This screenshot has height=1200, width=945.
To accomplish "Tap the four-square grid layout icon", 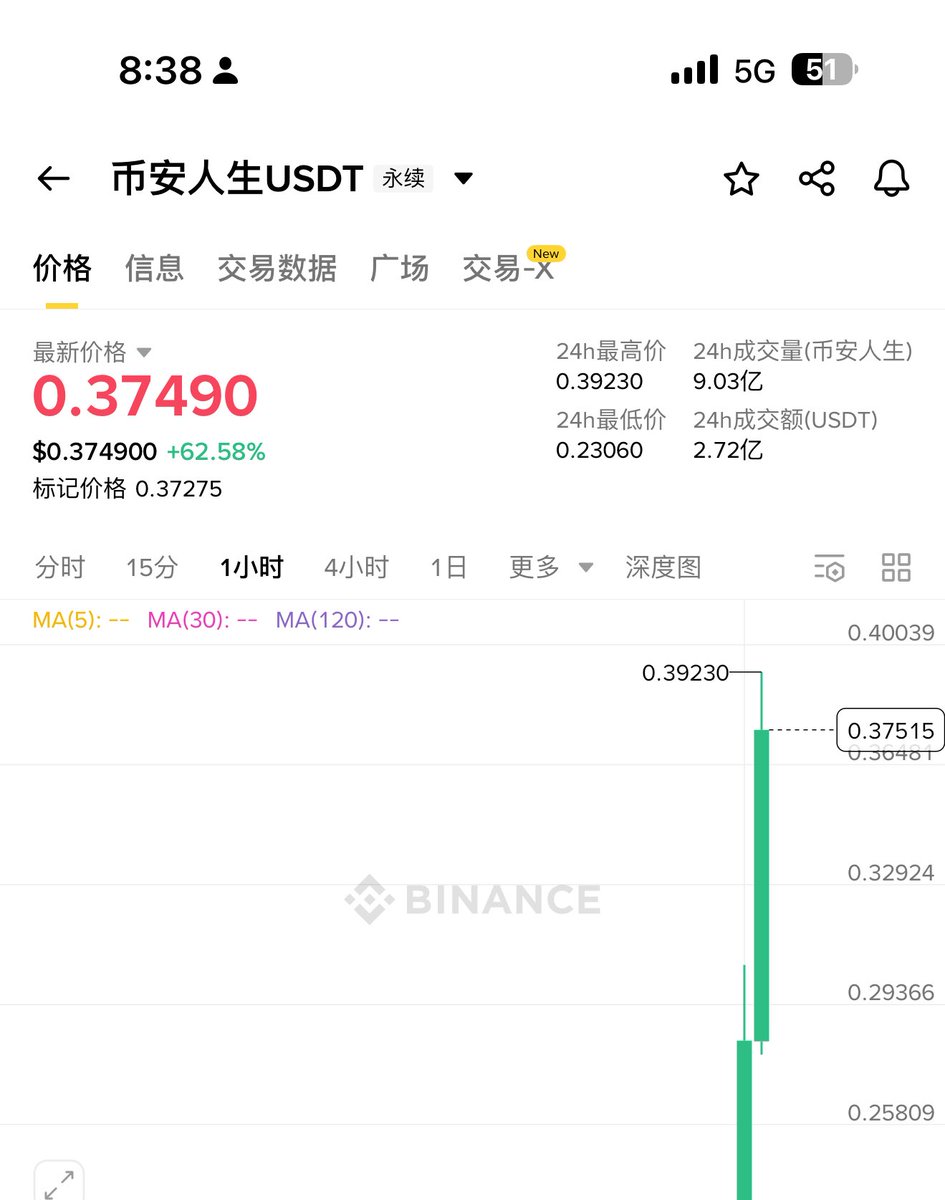I will pyautogui.click(x=896, y=567).
